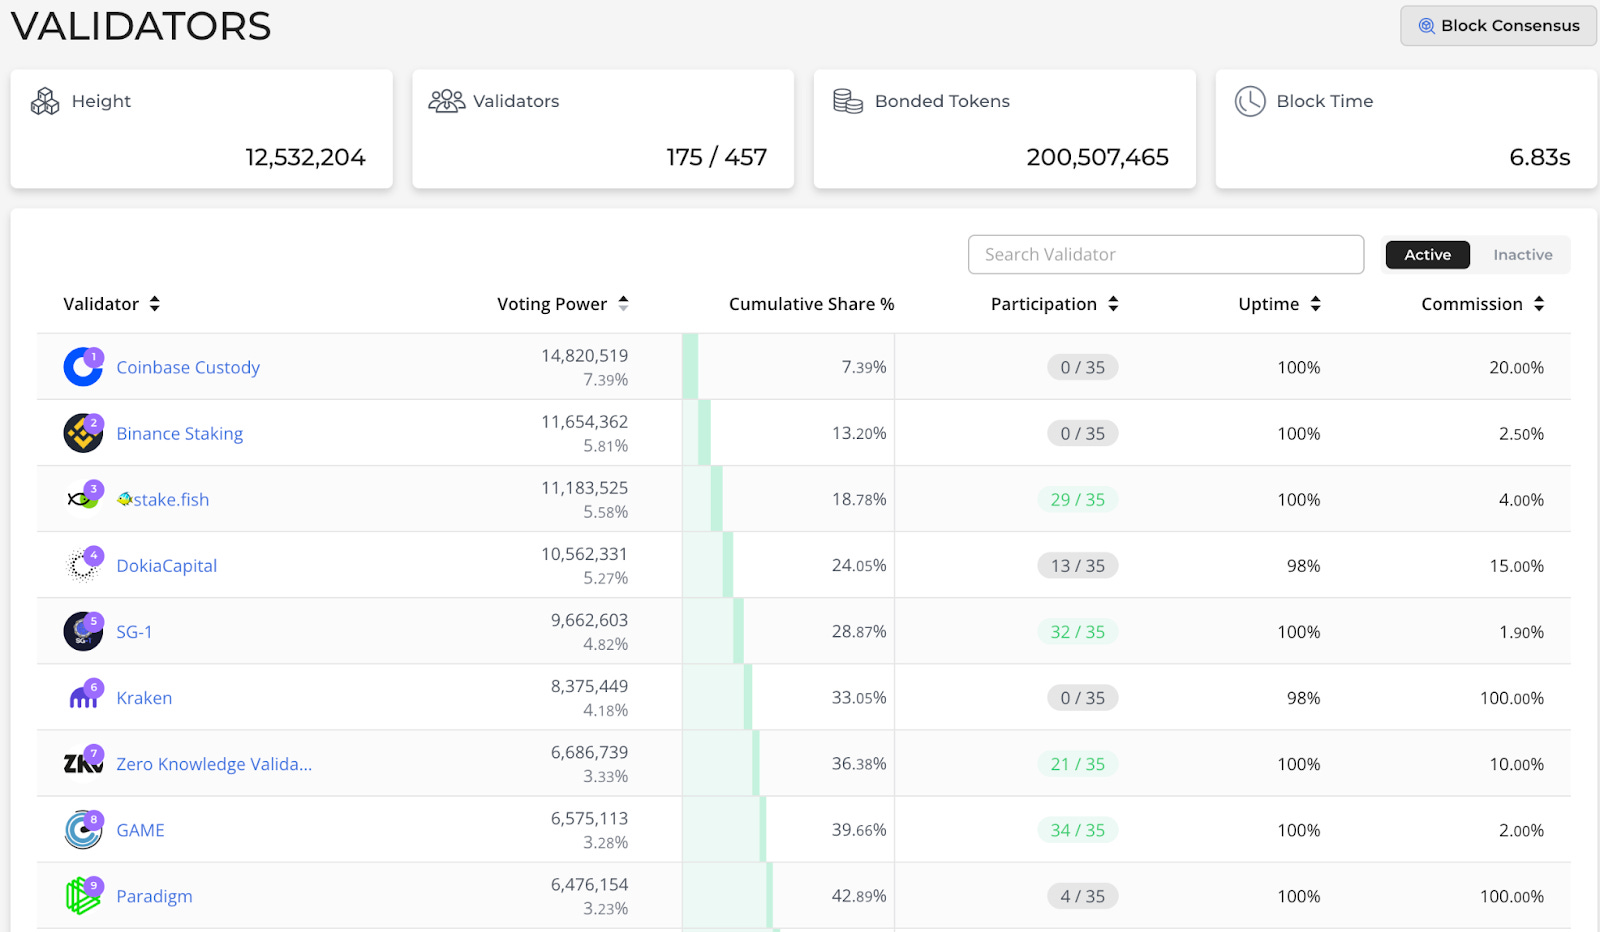Viewport: 1600px width, 932px height.
Task: Open the stake.fish validator page
Action: click(x=163, y=499)
